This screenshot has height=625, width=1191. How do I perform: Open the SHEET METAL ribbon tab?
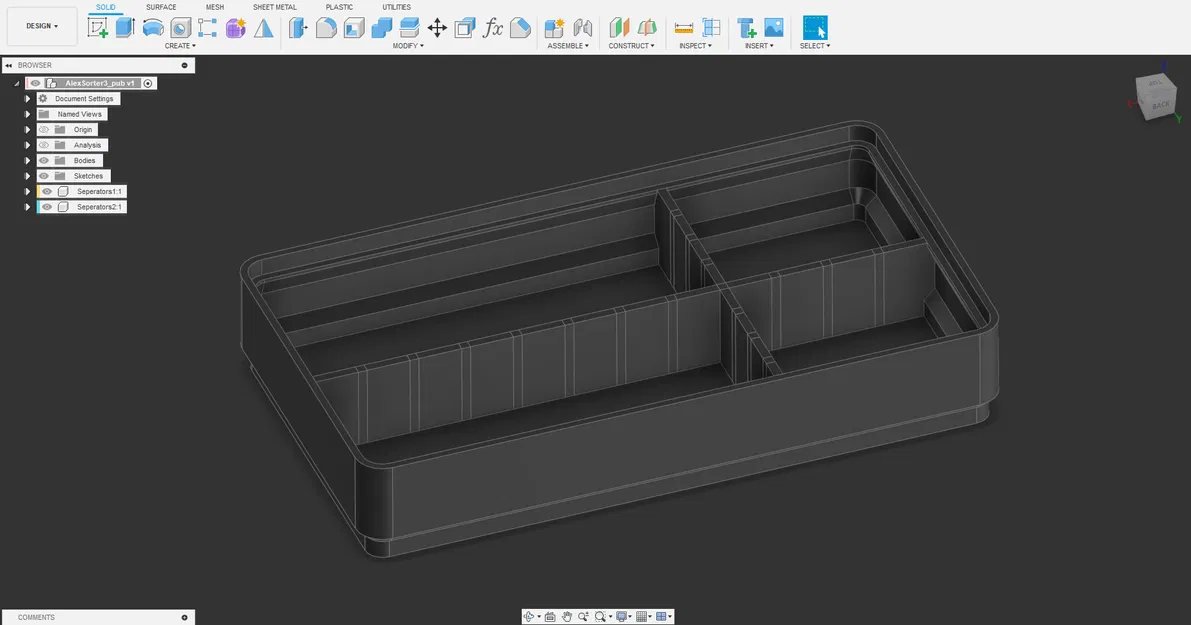click(x=274, y=7)
